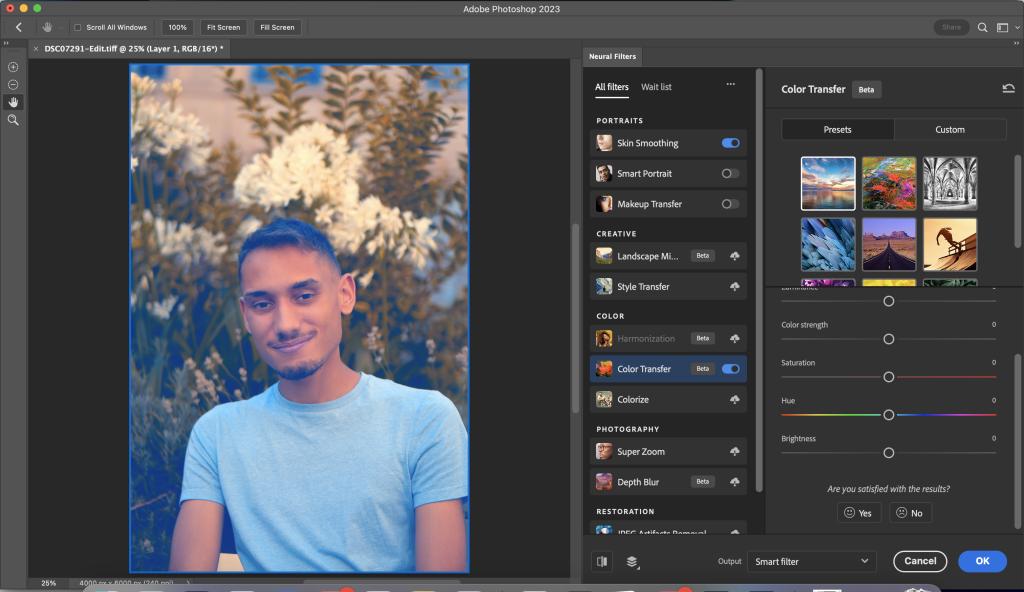Download the Colorize filter via cloud icon

coord(735,399)
